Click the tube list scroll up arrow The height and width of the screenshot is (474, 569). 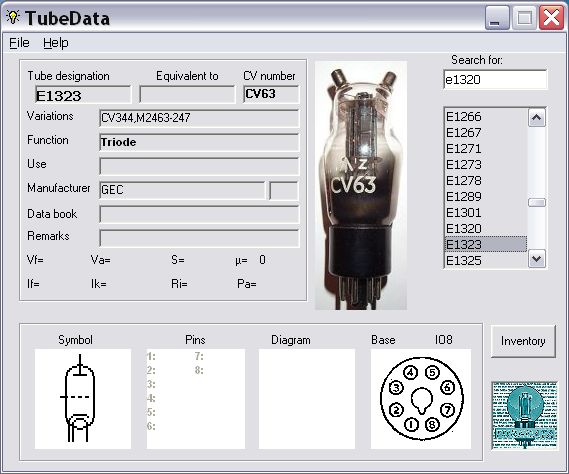click(x=536, y=118)
